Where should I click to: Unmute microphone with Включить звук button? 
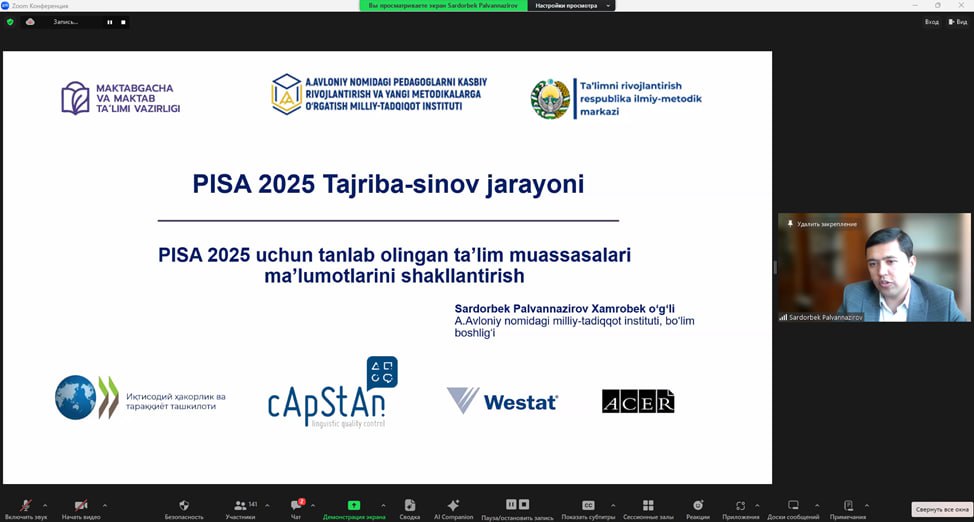(26, 507)
